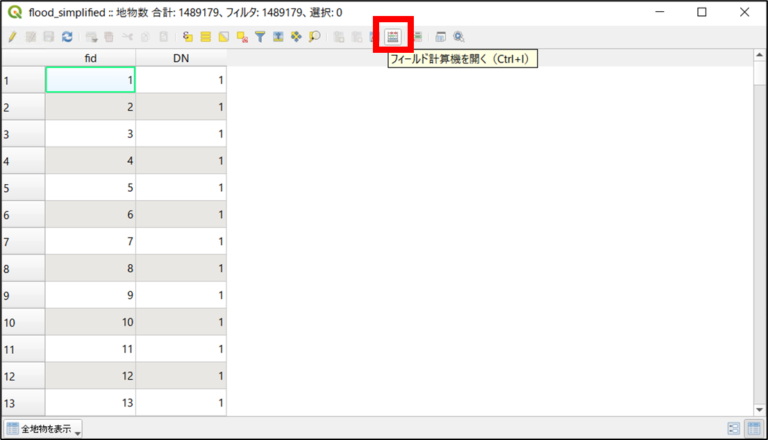The width and height of the screenshot is (768, 440).
Task: Select row header 13
Action: 23,403
